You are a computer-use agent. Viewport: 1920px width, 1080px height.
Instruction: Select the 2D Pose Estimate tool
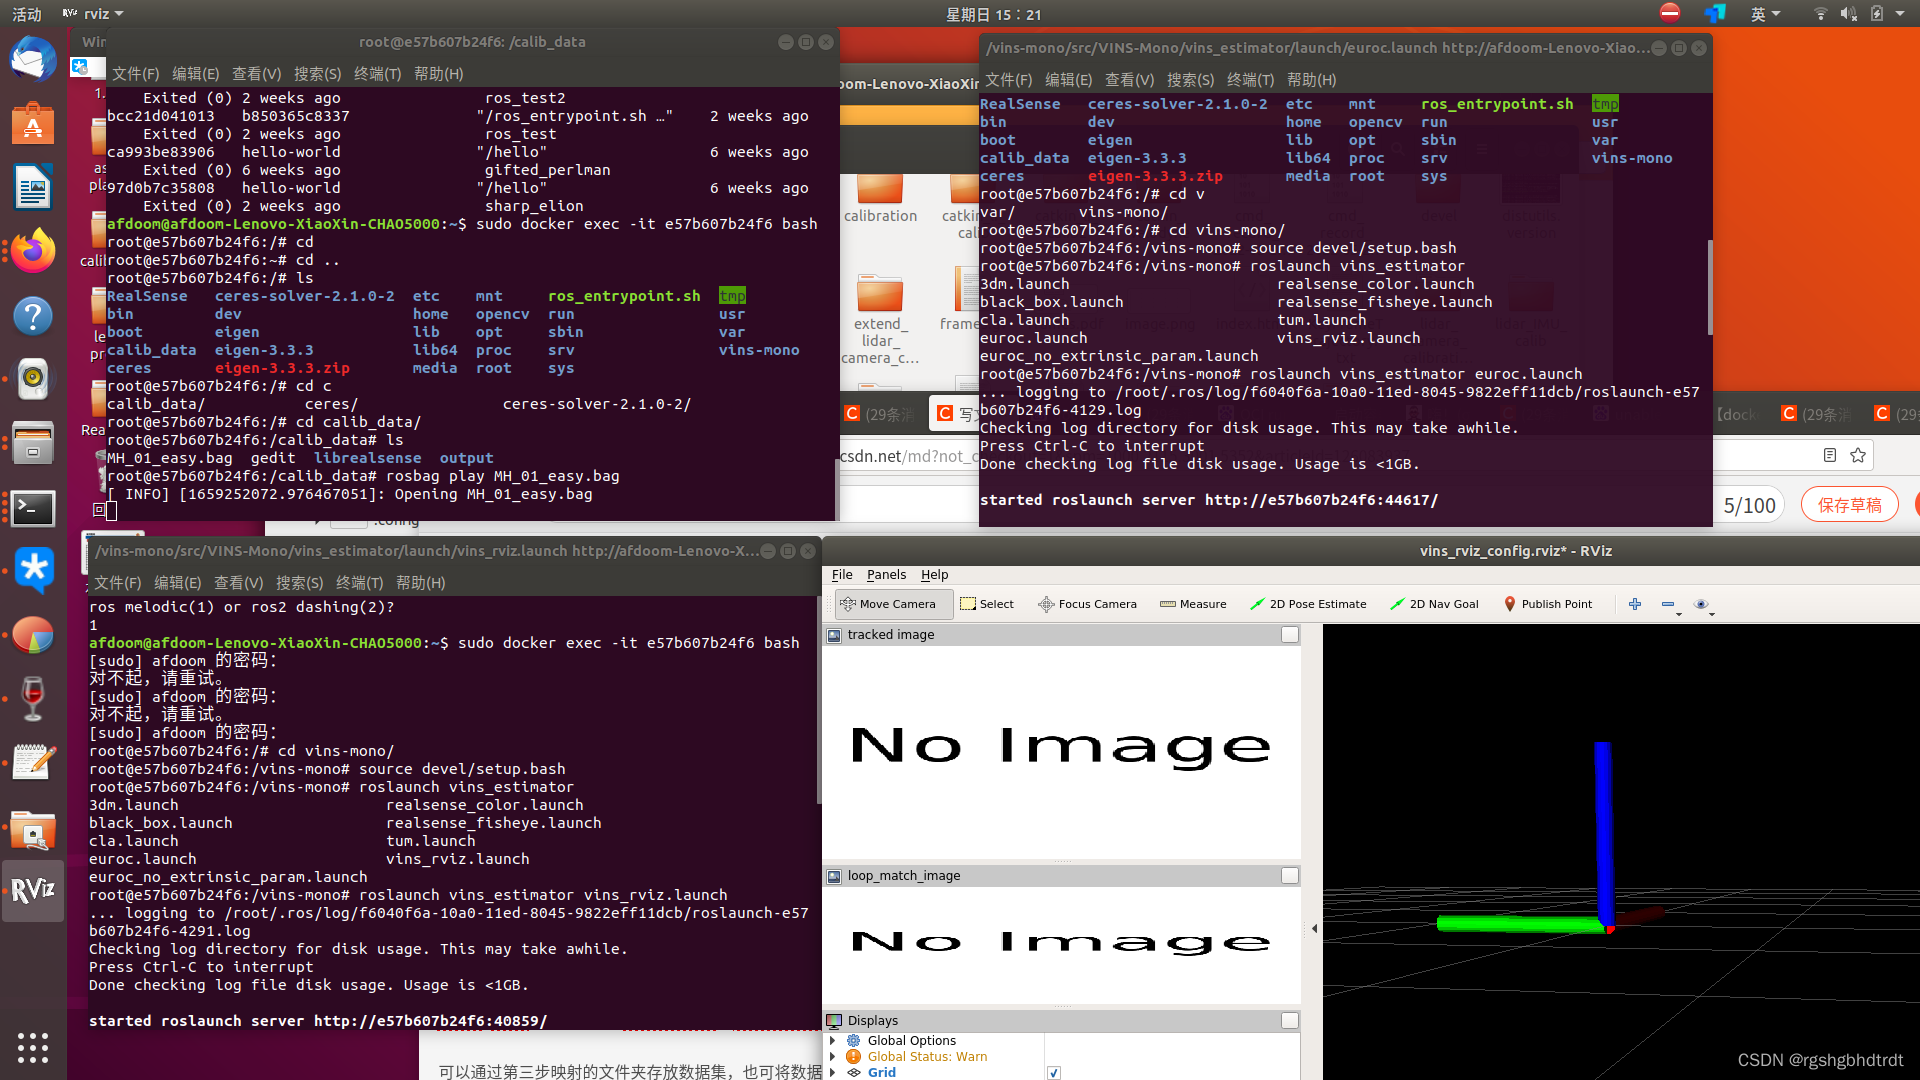coord(1308,603)
